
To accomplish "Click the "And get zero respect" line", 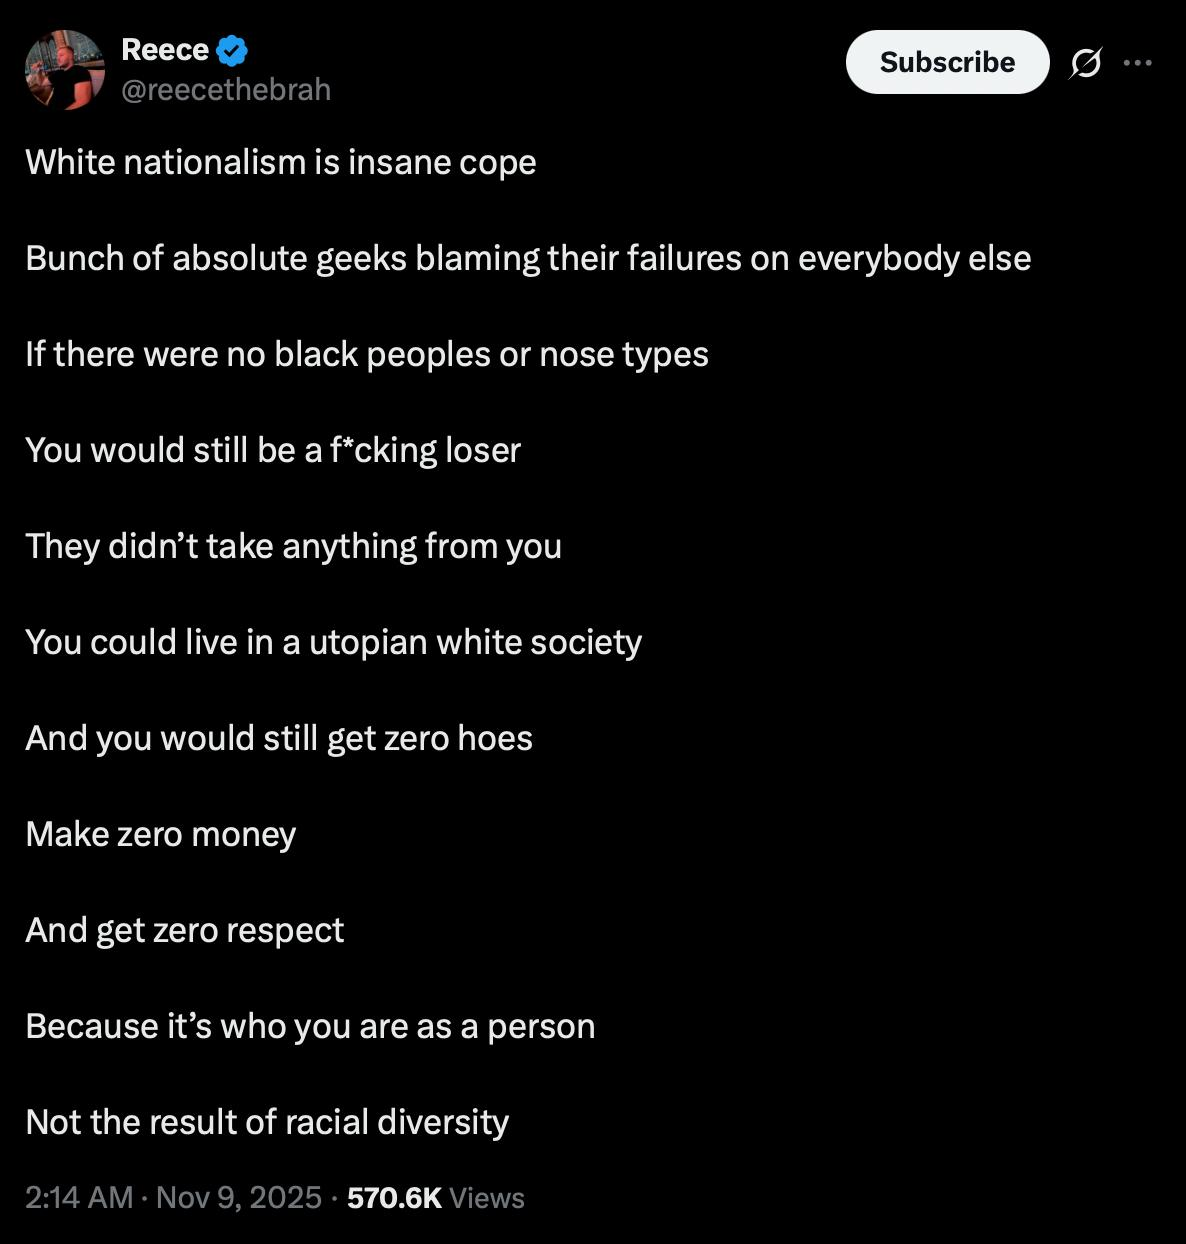I will coord(185,930).
